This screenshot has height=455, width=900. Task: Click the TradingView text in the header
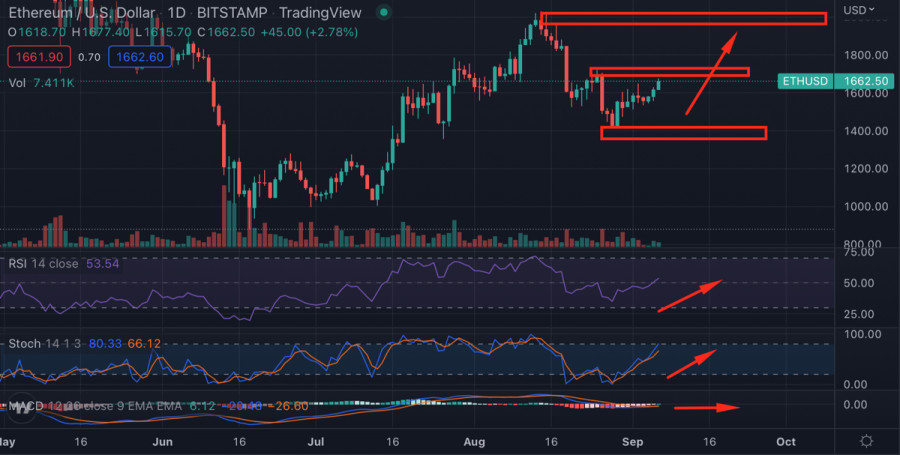320,13
